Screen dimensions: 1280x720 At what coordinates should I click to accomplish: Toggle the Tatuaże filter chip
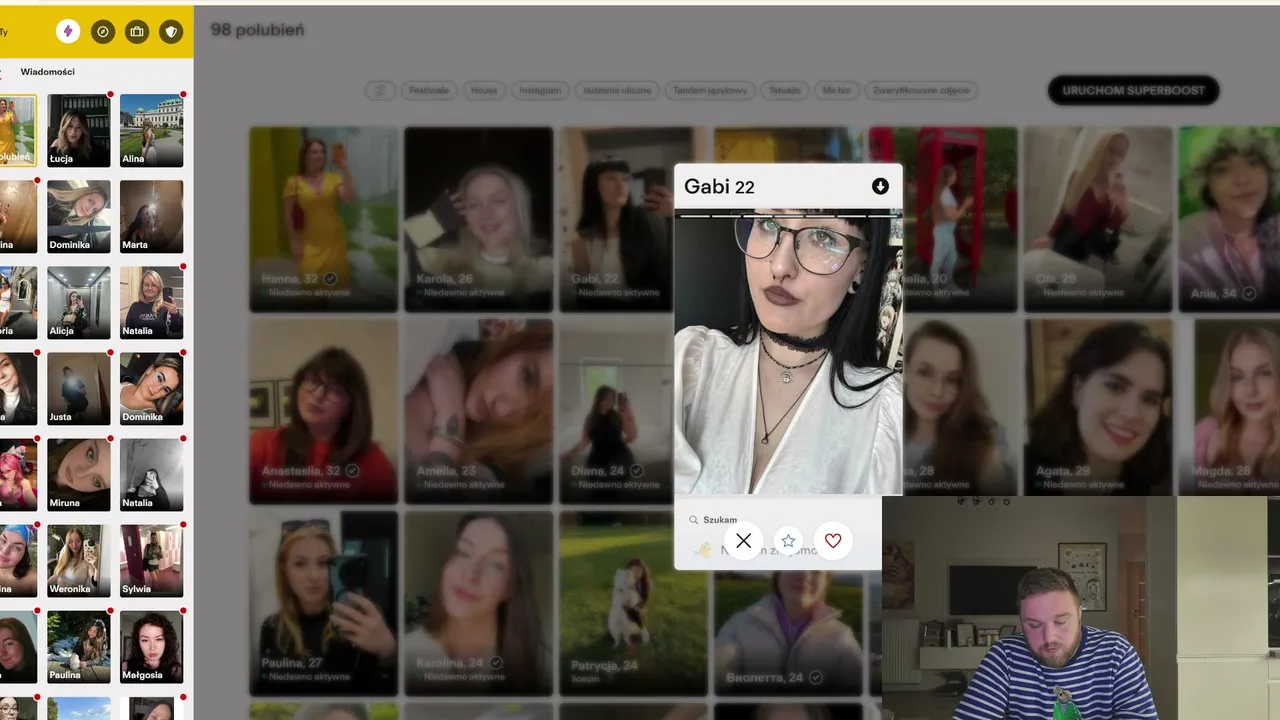pos(785,90)
